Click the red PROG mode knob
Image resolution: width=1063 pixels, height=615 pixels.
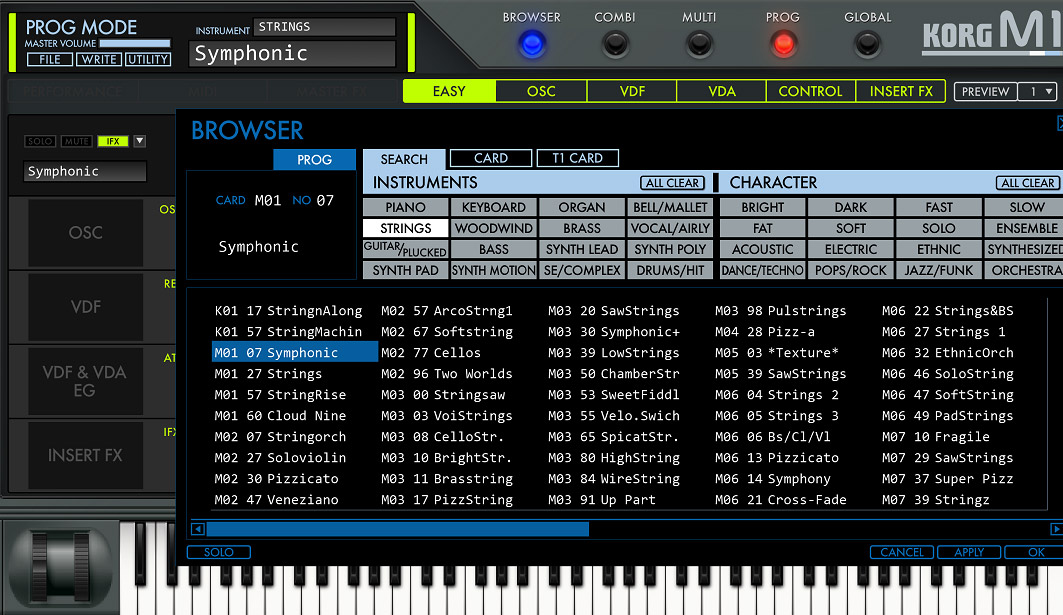point(783,44)
